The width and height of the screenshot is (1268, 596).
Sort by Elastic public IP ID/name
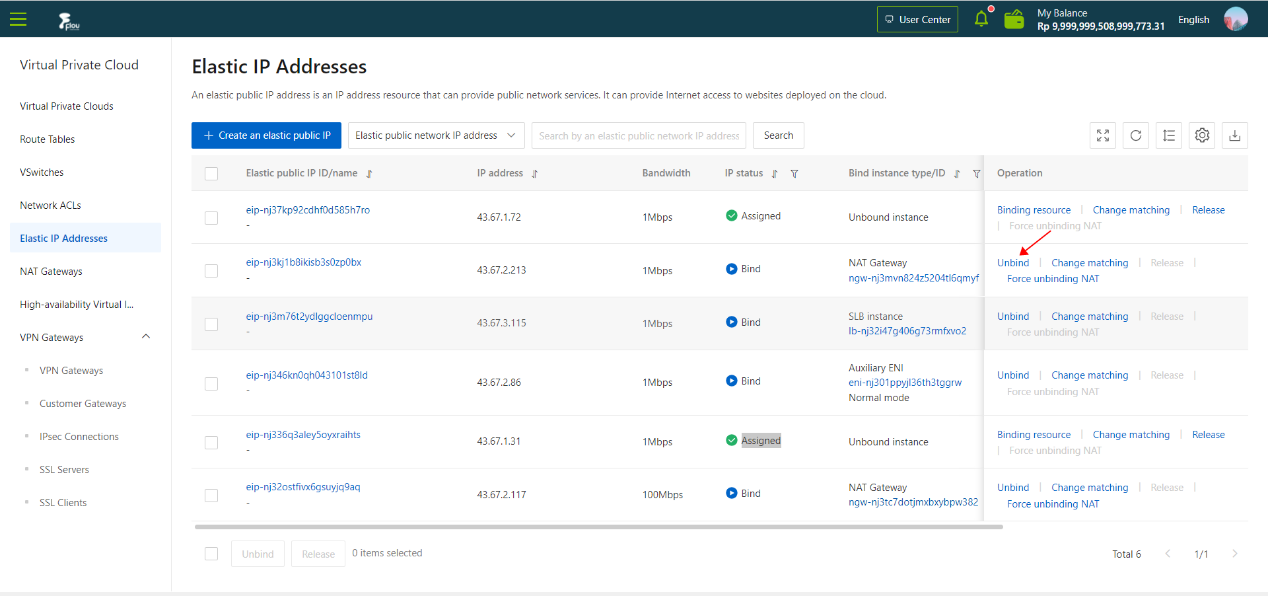pyautogui.click(x=369, y=174)
